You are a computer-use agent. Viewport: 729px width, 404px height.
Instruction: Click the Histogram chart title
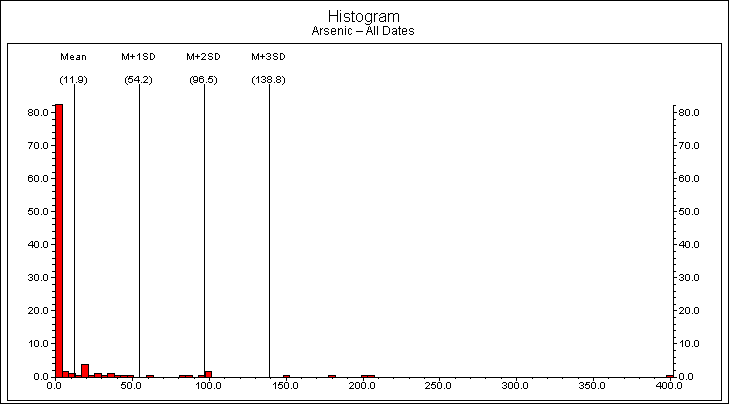coord(364,16)
